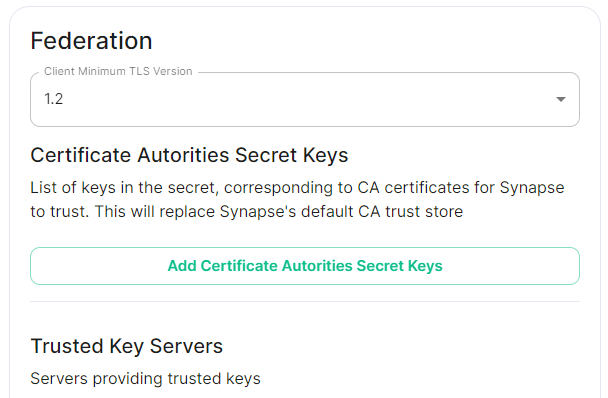Click the TLS version dropdown arrow
The width and height of the screenshot is (608, 398).
click(560, 99)
